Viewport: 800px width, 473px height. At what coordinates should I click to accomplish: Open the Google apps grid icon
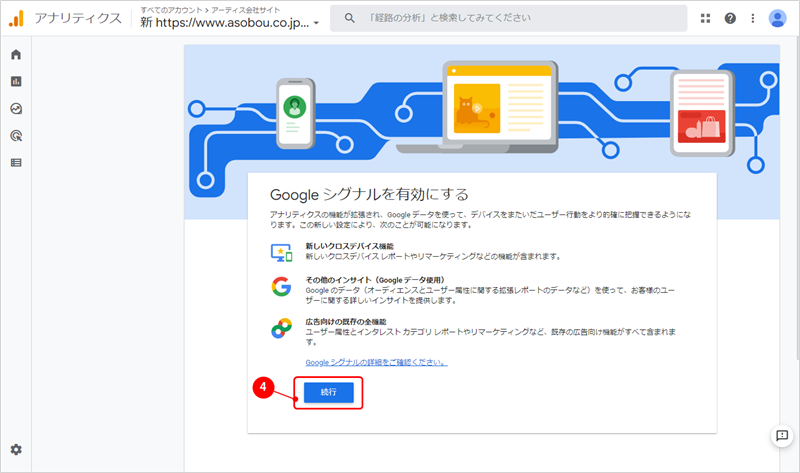[x=706, y=18]
